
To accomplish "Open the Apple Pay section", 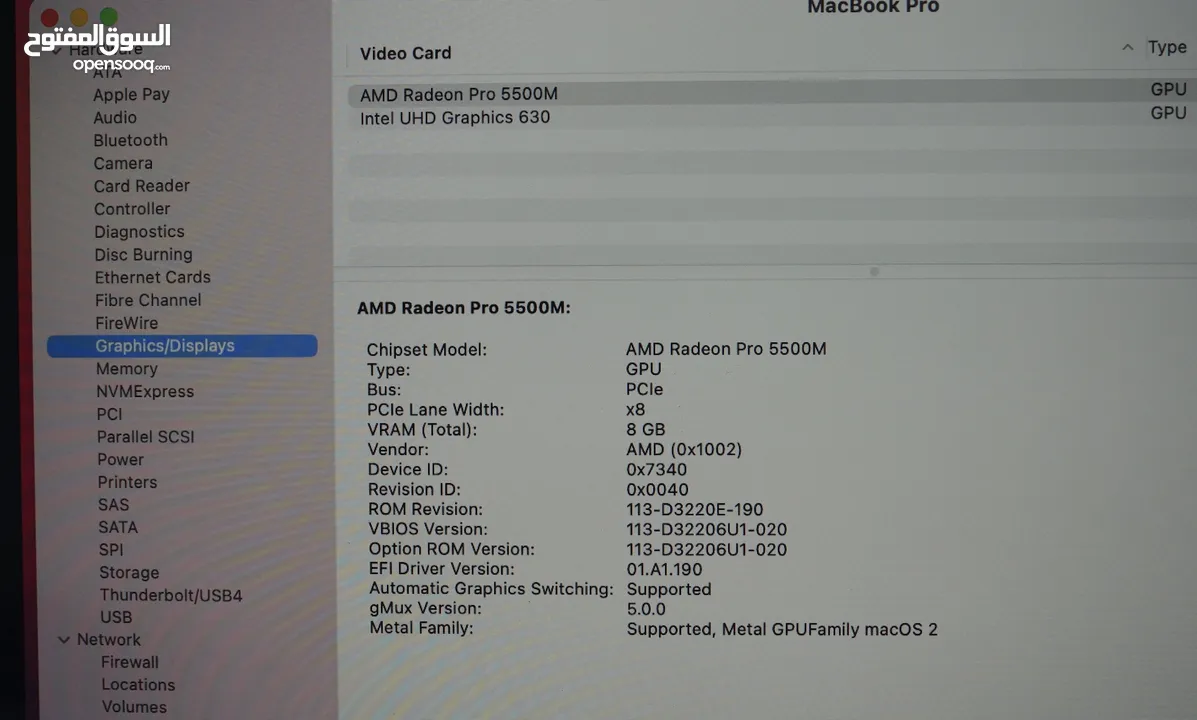I will coord(131,94).
